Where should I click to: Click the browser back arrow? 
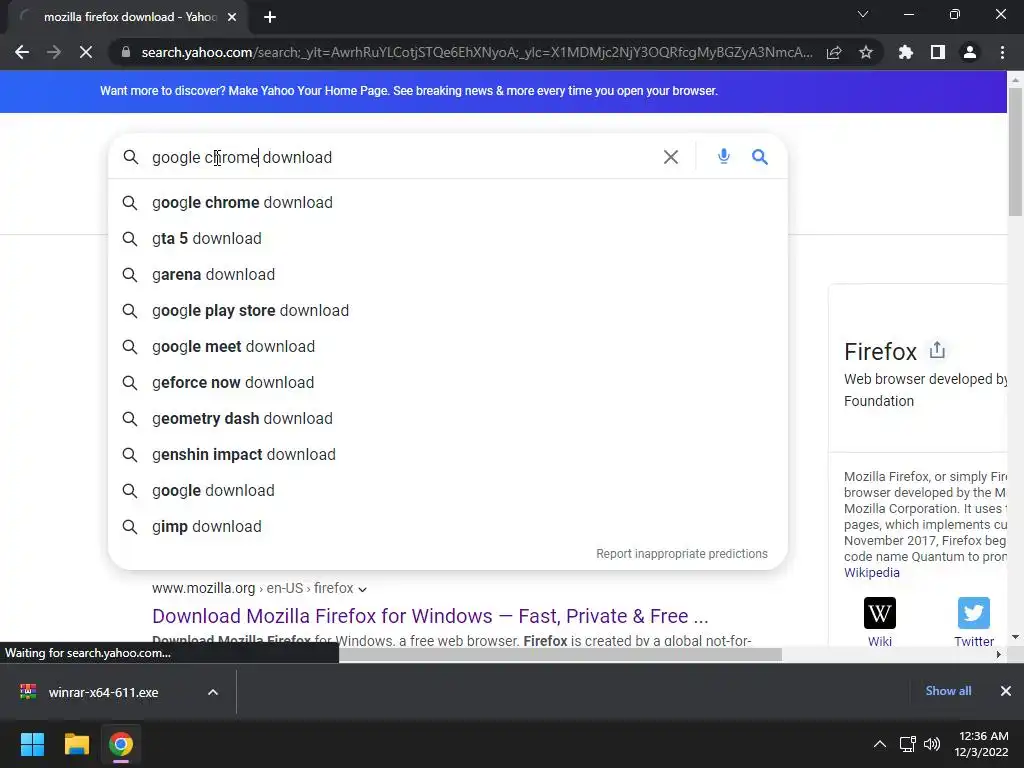[x=22, y=52]
